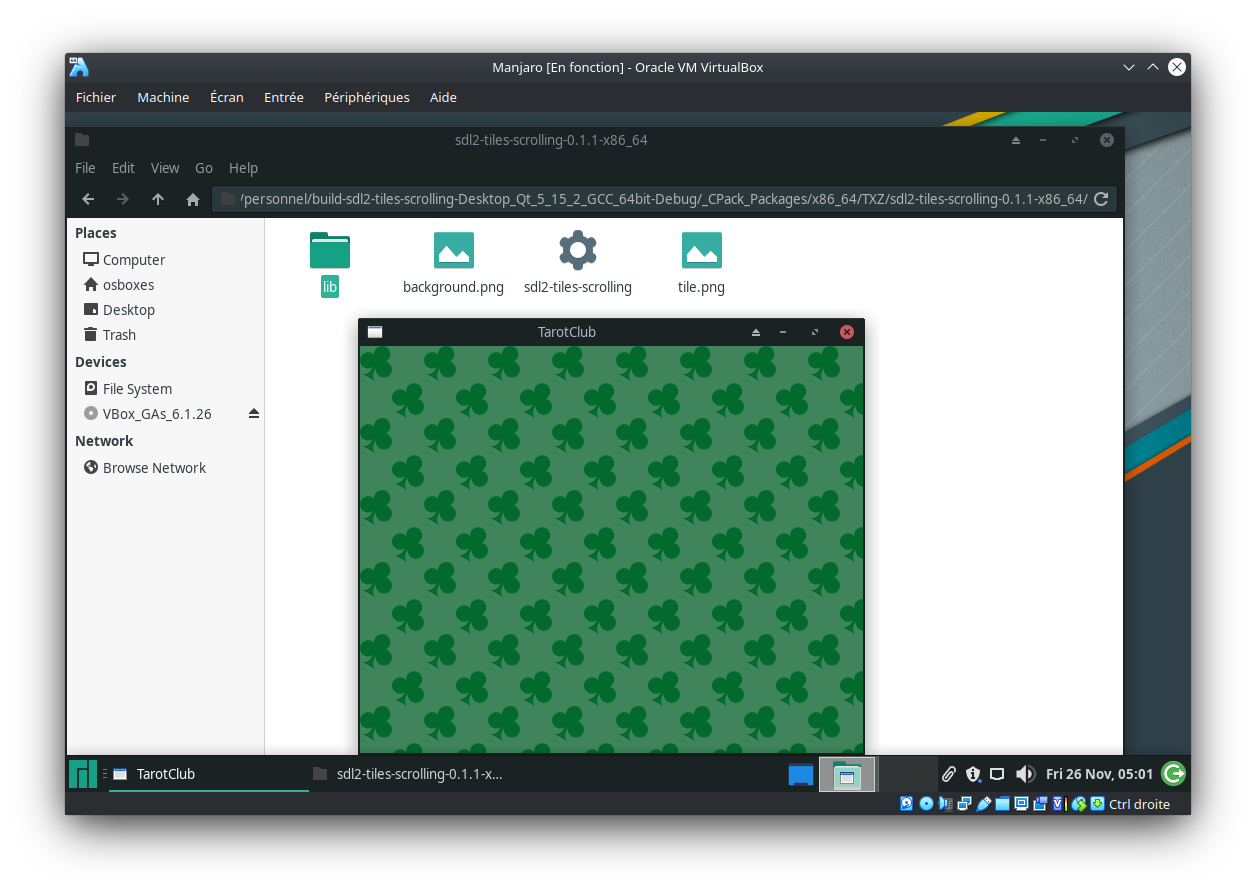This screenshot has width=1256, height=892.
Task: Open VirtualBox Périphériques menu
Action: pos(366,97)
